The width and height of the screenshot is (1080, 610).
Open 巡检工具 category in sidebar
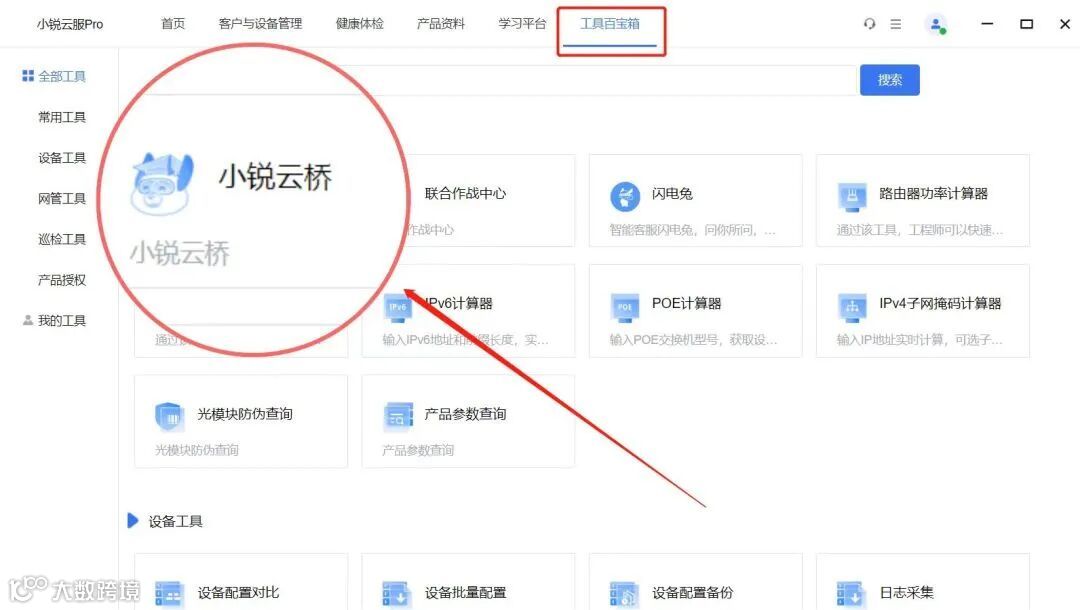[x=62, y=239]
